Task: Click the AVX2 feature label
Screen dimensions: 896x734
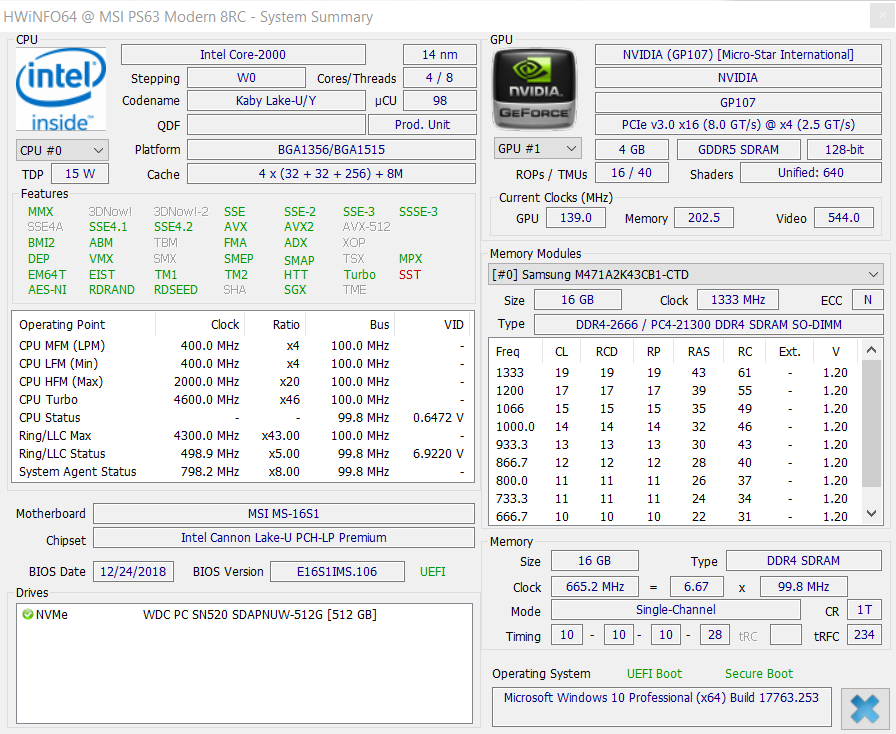Action: pyautogui.click(x=298, y=227)
